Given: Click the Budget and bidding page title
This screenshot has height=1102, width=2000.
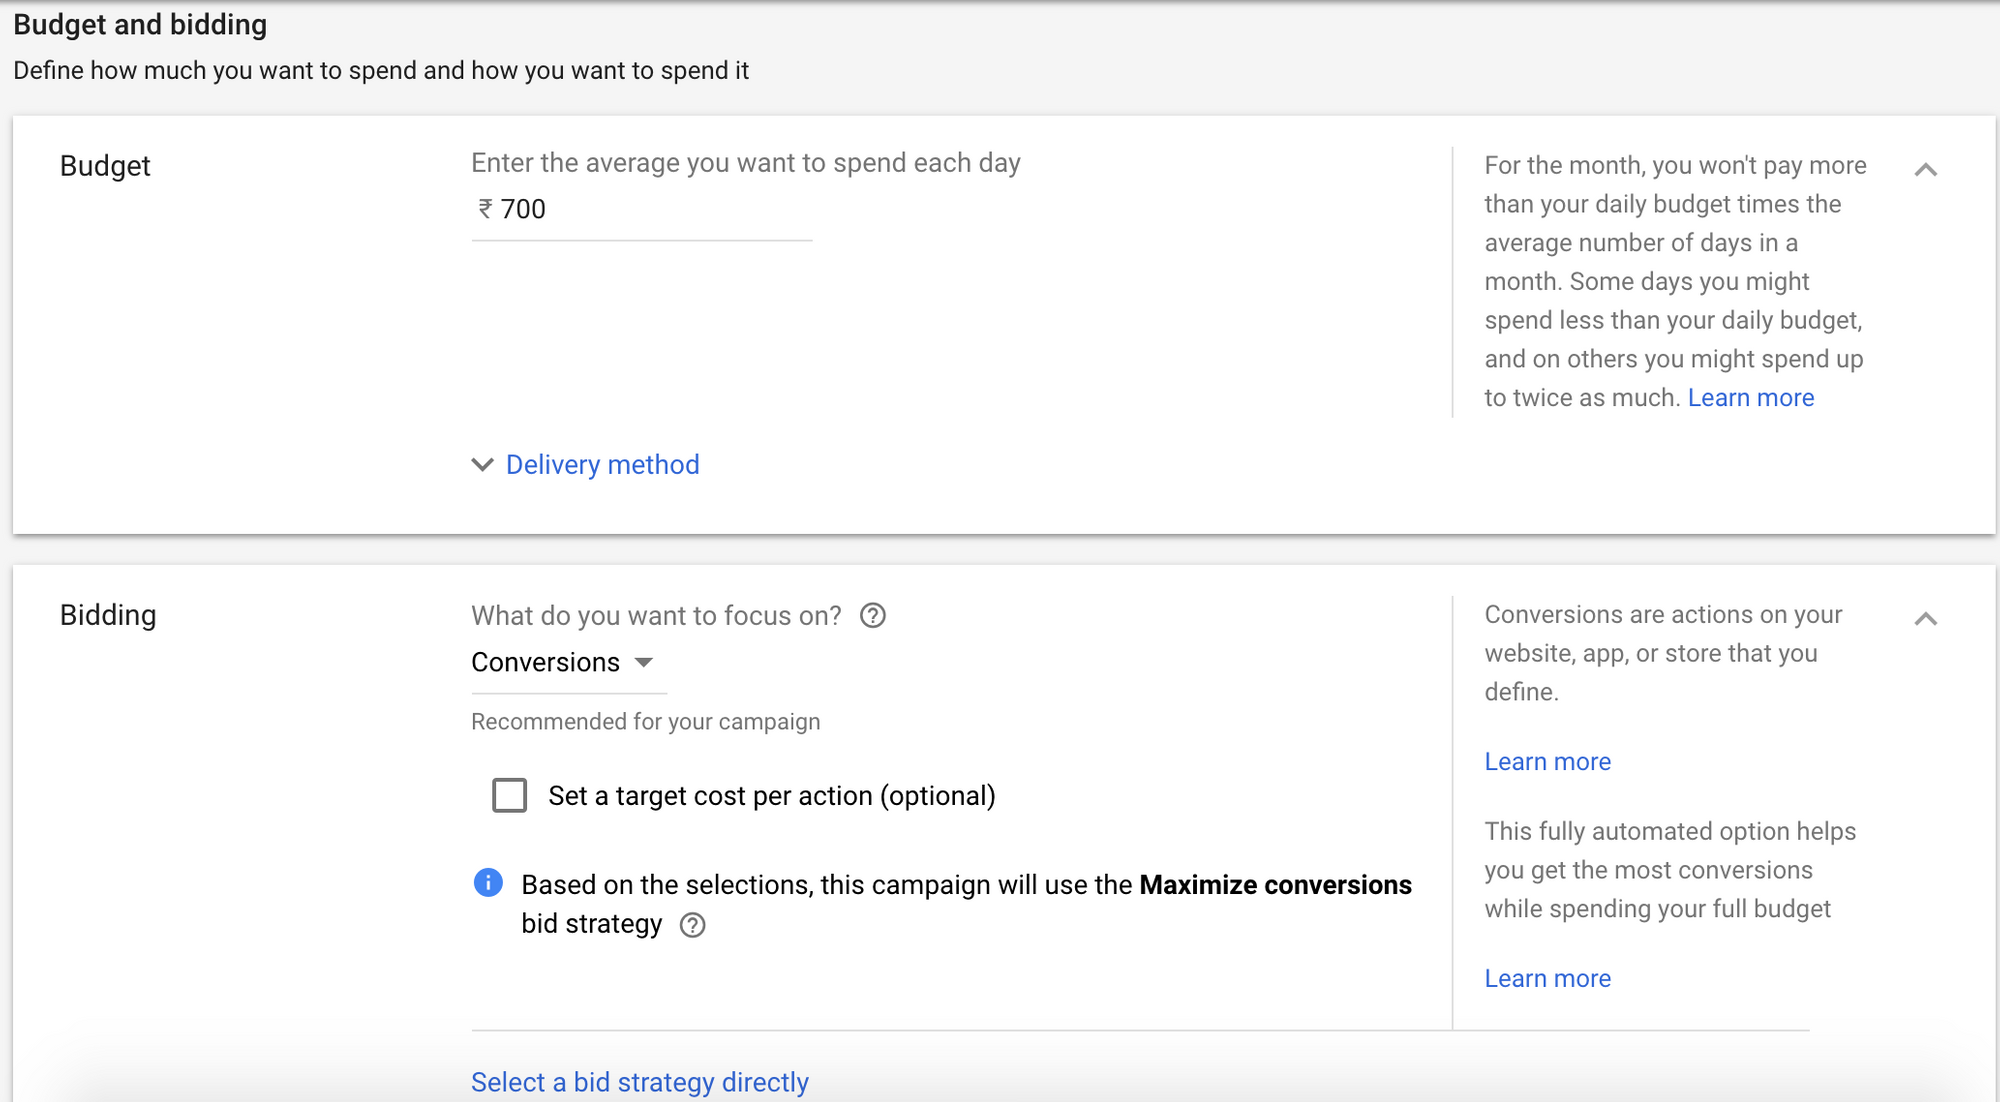Looking at the screenshot, I should point(140,25).
